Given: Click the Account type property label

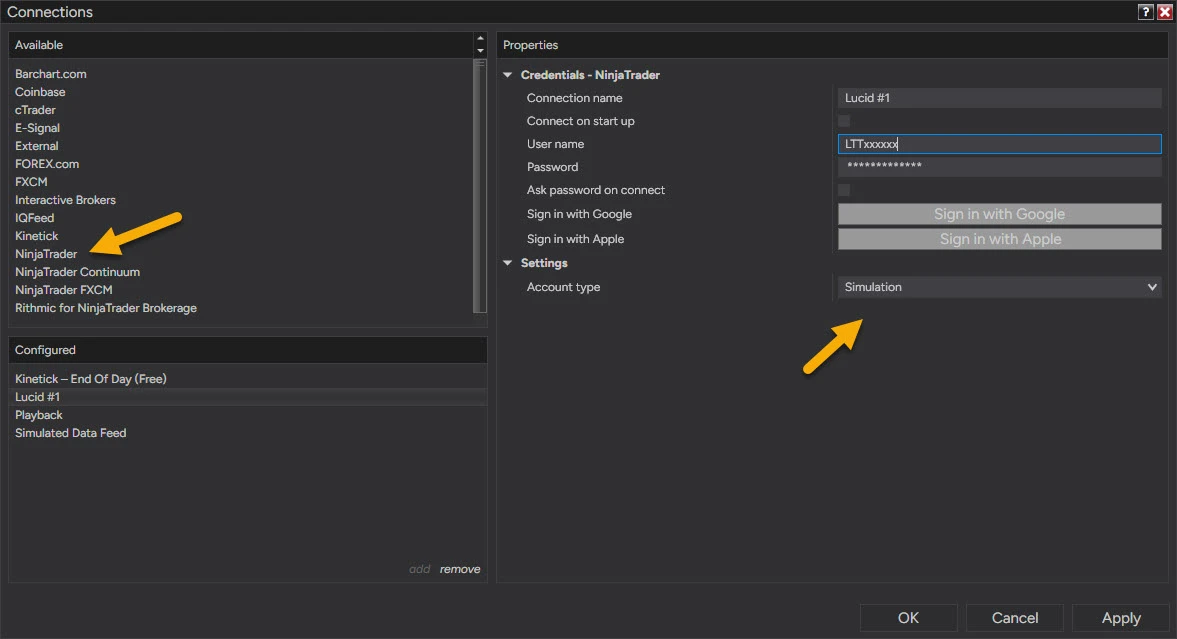Looking at the screenshot, I should 563,287.
